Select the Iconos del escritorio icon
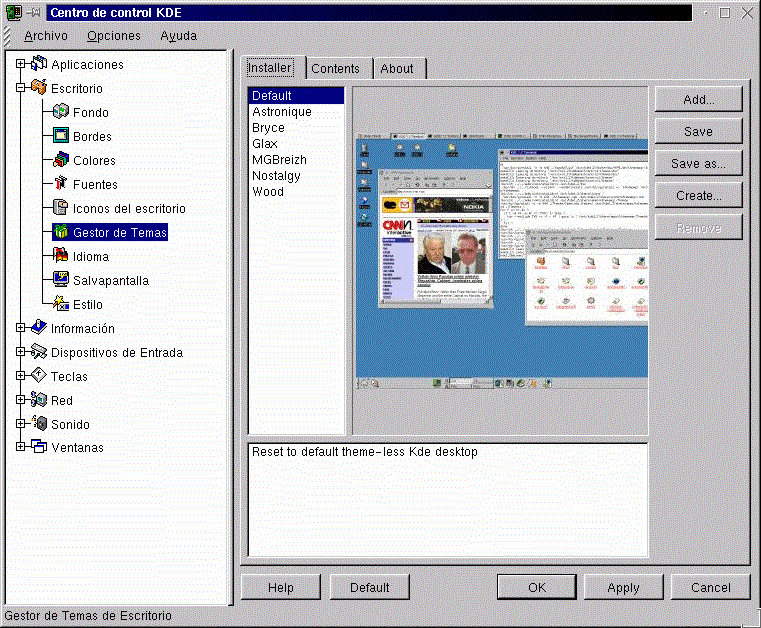Viewport: 761px width, 628px height. (60, 209)
